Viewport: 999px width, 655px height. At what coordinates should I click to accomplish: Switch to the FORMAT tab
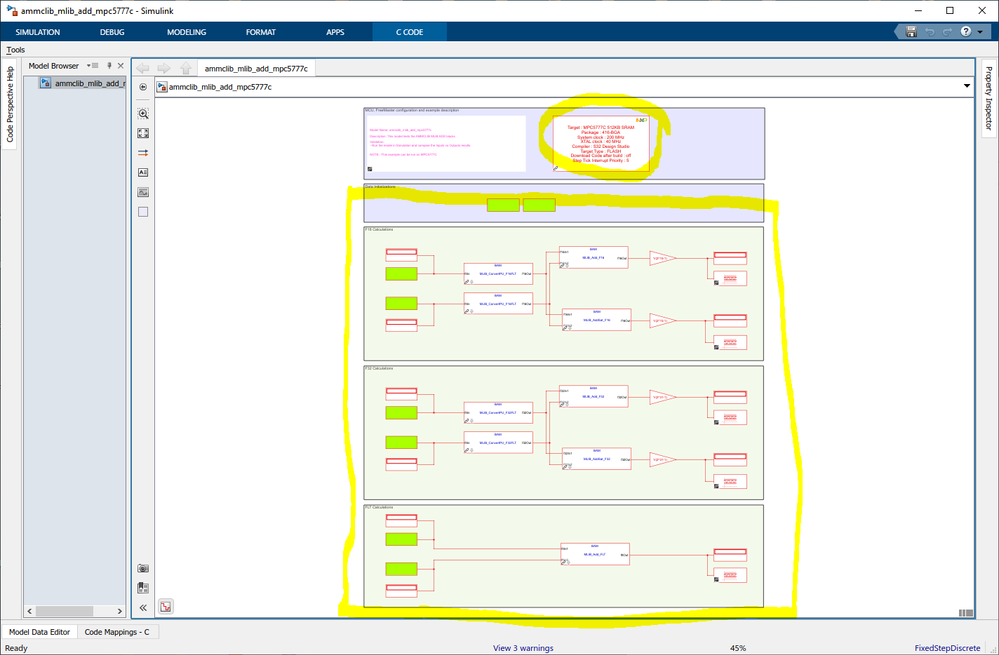coord(261,32)
